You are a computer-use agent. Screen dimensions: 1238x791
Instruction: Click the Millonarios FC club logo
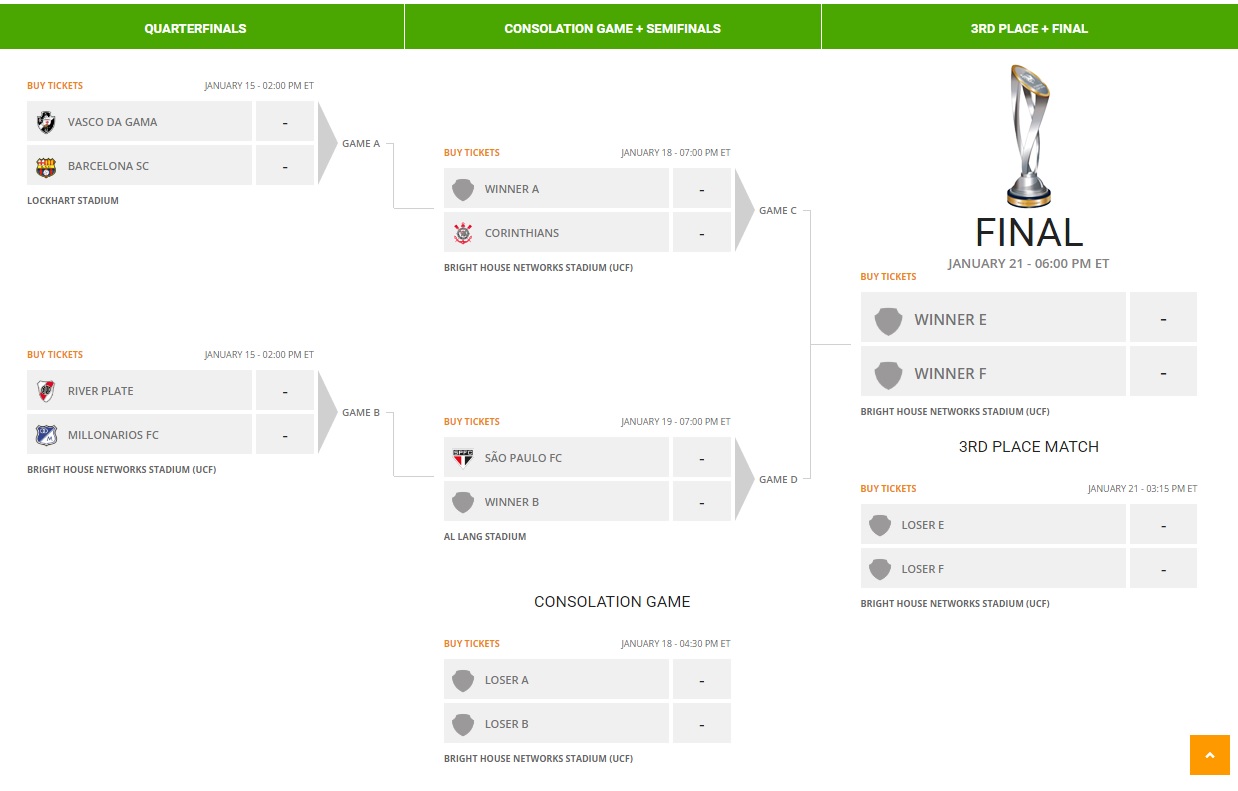[x=46, y=435]
